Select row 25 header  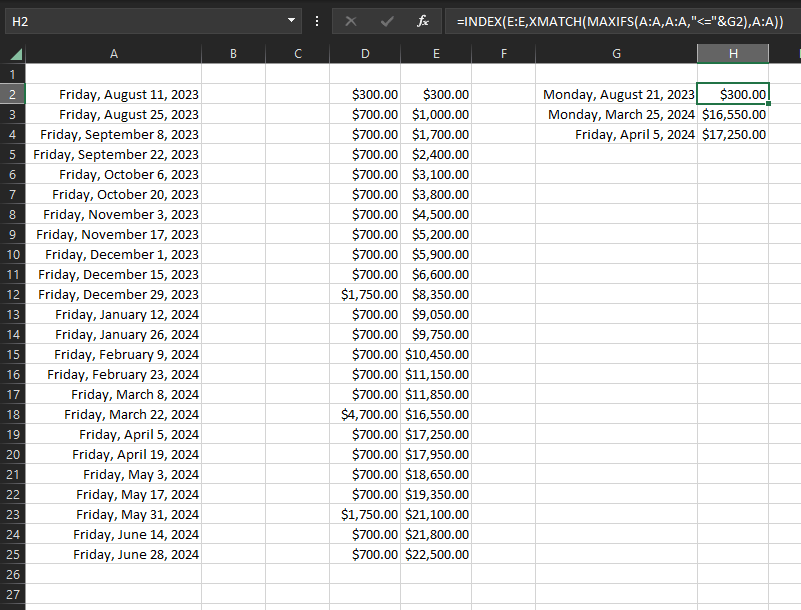(13, 555)
